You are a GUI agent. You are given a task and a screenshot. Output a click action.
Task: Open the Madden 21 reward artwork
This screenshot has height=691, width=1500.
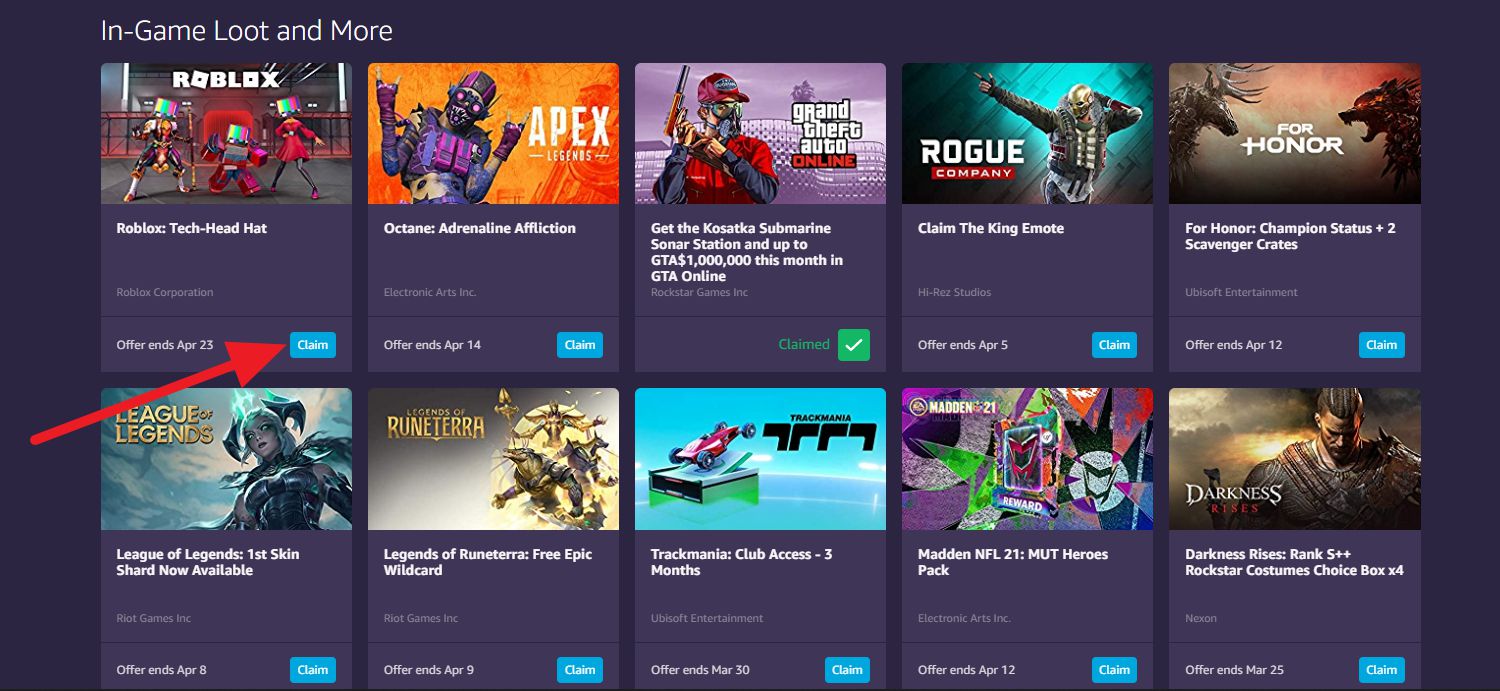[1027, 459]
